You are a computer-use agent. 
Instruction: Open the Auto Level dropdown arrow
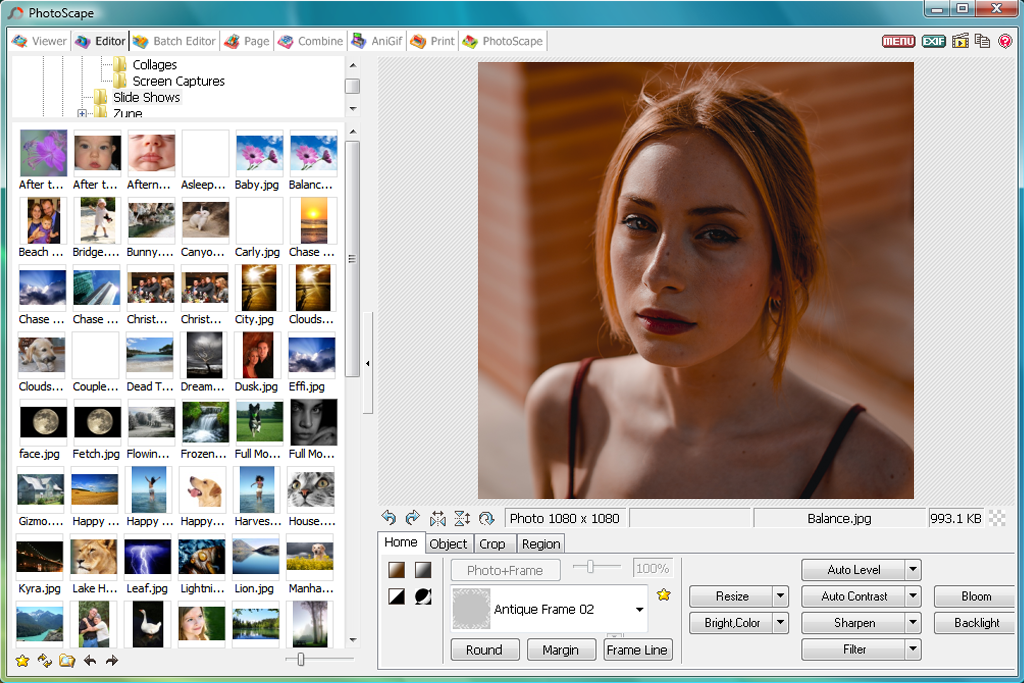pos(913,569)
